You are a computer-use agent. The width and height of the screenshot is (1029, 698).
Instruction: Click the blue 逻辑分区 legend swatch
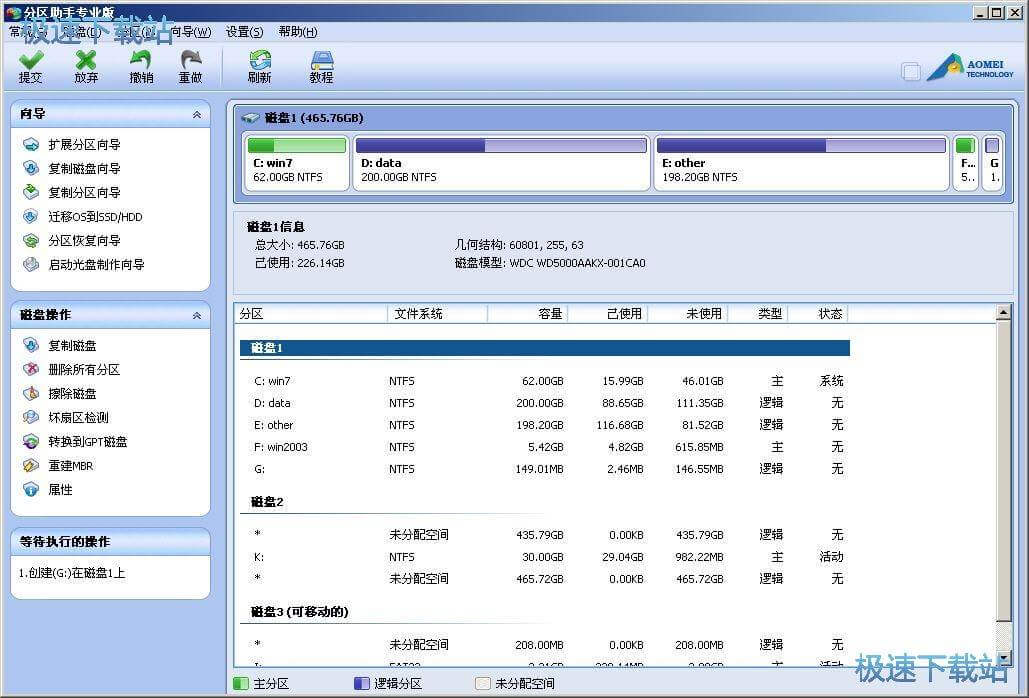click(362, 684)
